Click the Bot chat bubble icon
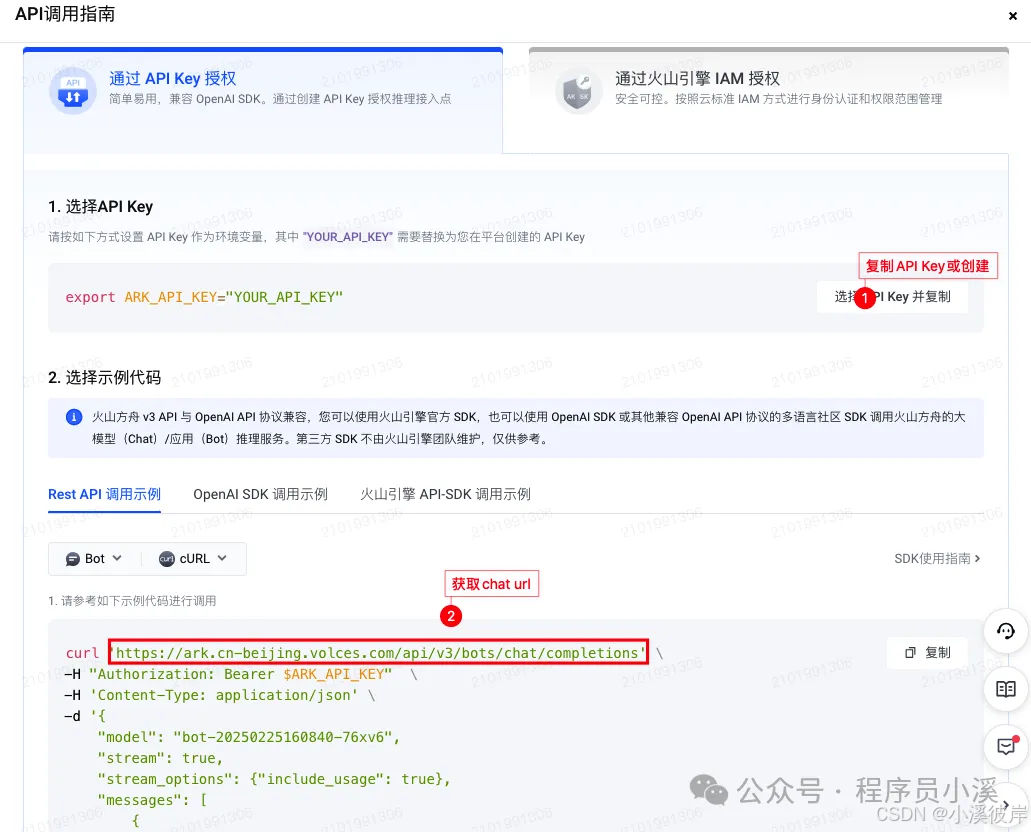Viewport: 1031px width, 832px height. click(73, 559)
